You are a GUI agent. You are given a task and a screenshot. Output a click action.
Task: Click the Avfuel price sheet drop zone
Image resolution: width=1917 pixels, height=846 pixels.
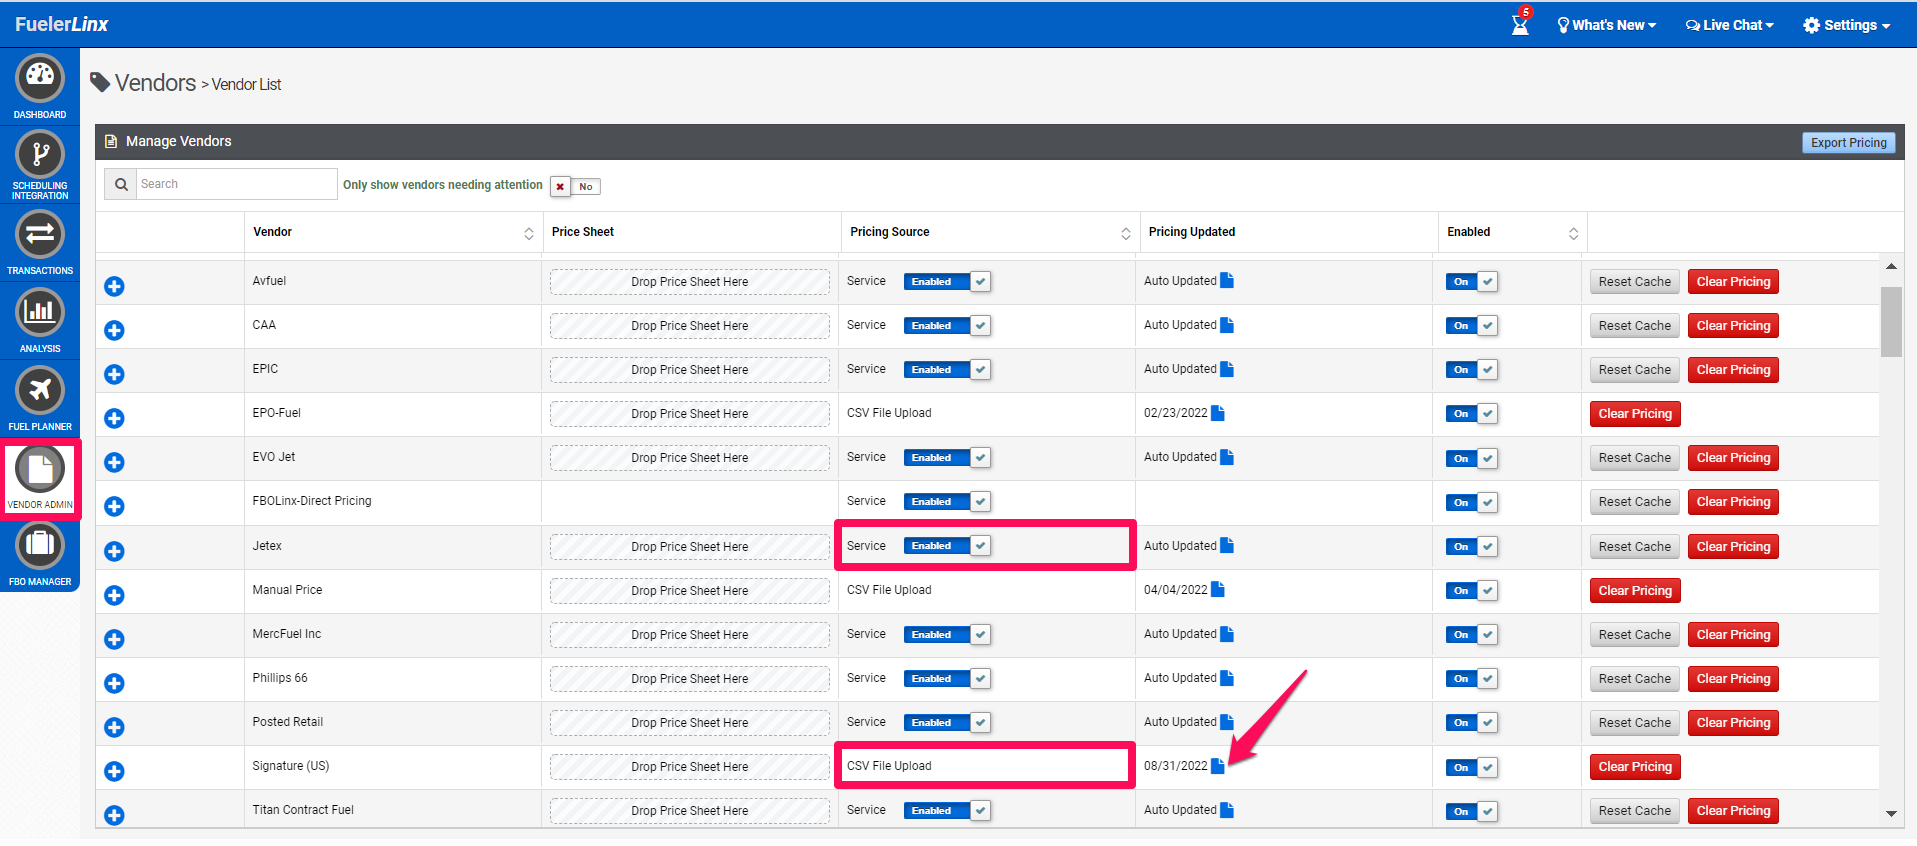pos(689,282)
